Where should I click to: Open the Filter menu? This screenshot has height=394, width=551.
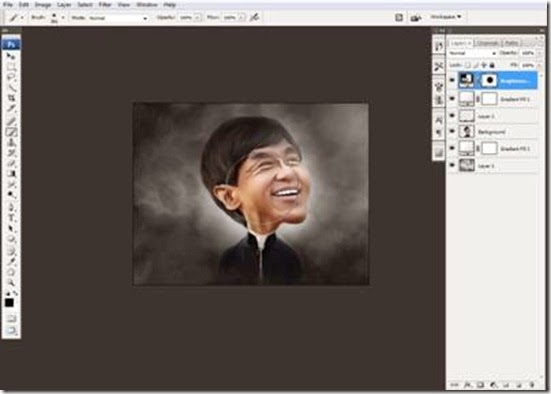pos(105,5)
